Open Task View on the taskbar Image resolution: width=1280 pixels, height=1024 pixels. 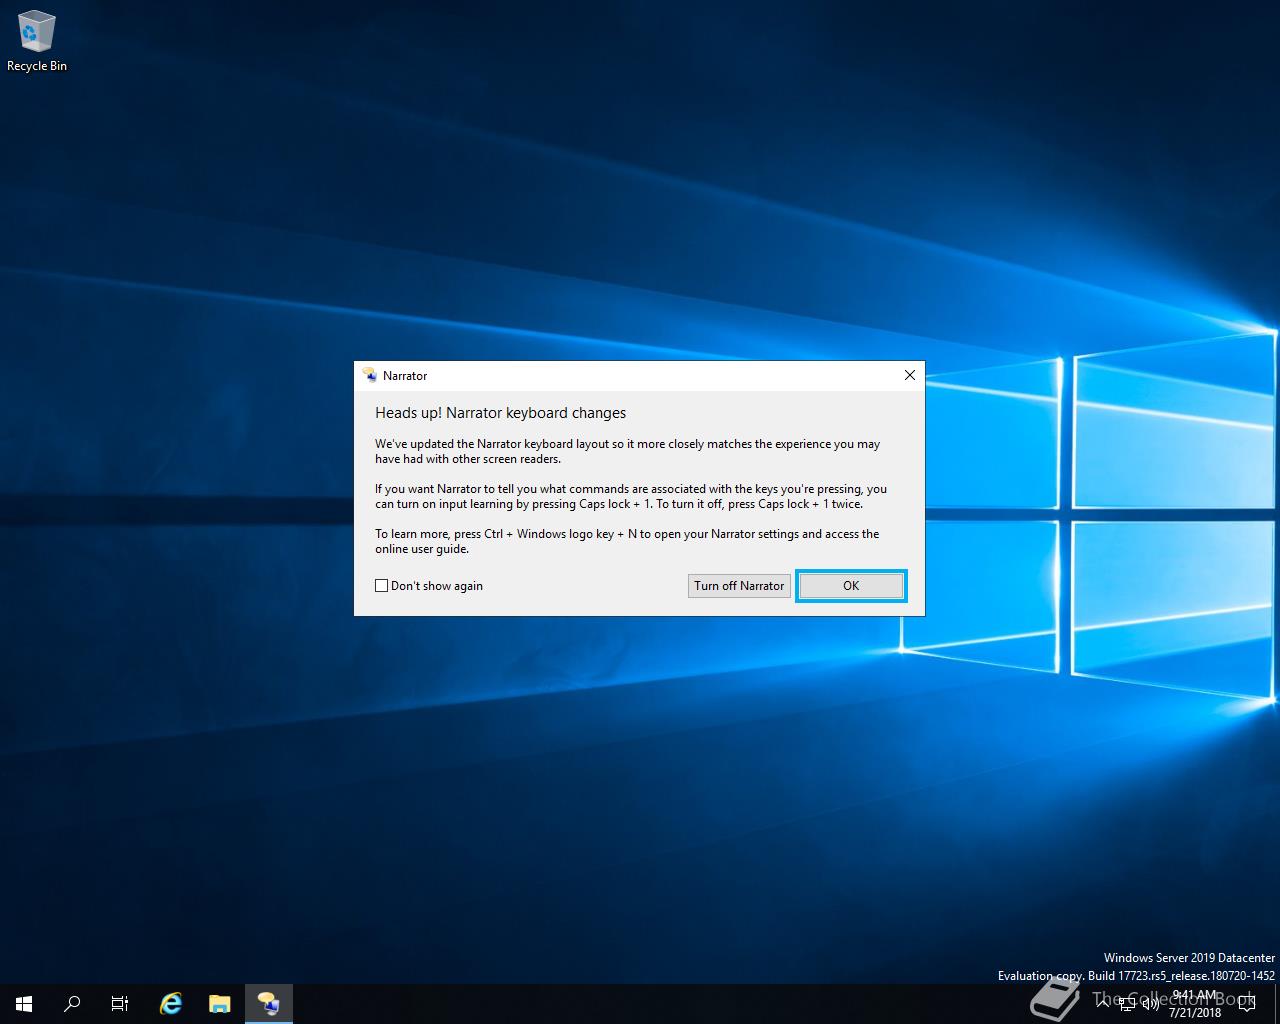pos(120,1004)
